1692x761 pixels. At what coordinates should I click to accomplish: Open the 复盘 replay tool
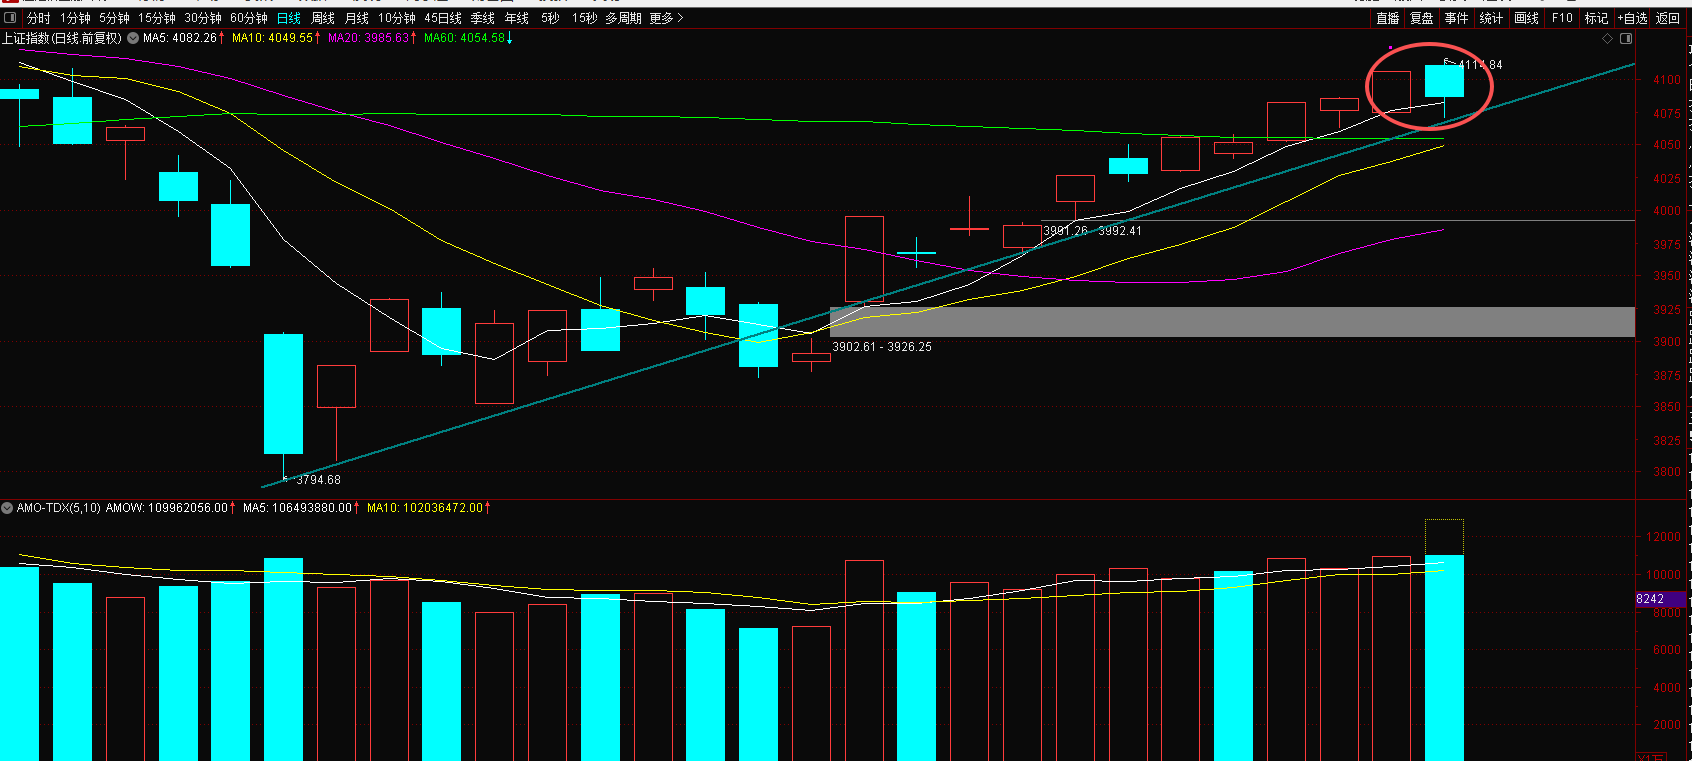[1422, 18]
